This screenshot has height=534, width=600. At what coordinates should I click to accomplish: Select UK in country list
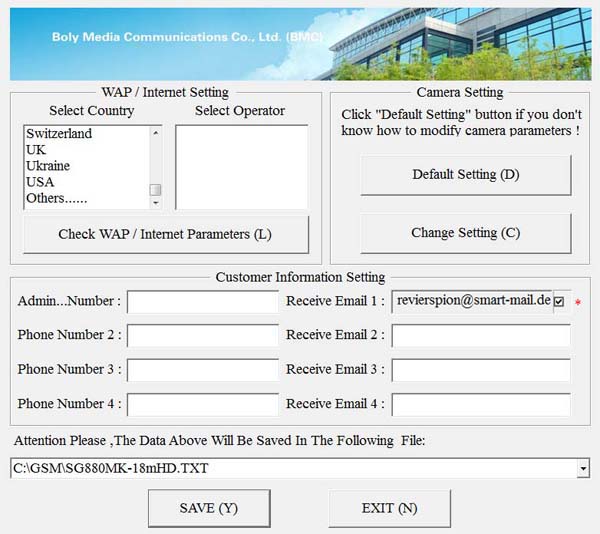36,150
